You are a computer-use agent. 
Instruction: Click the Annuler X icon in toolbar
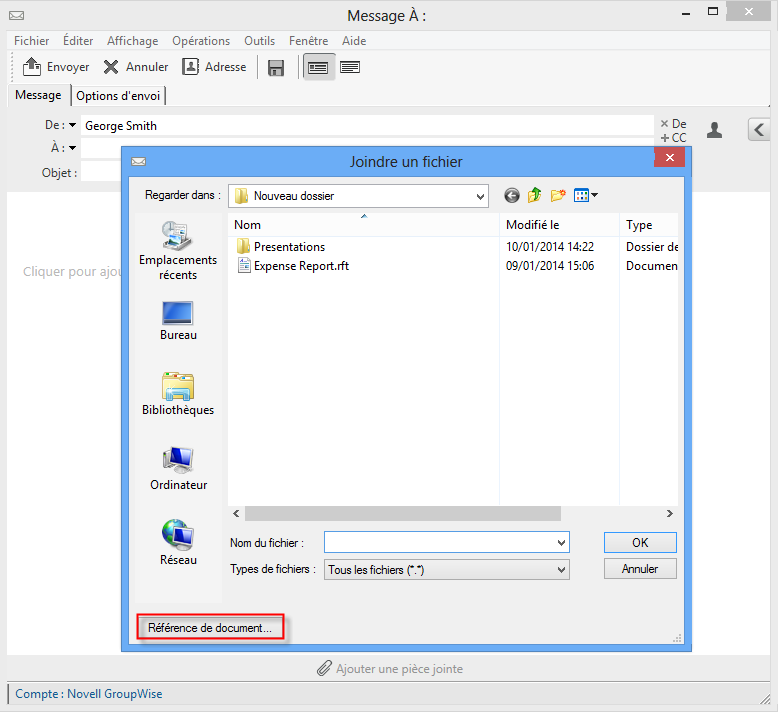click(x=111, y=66)
